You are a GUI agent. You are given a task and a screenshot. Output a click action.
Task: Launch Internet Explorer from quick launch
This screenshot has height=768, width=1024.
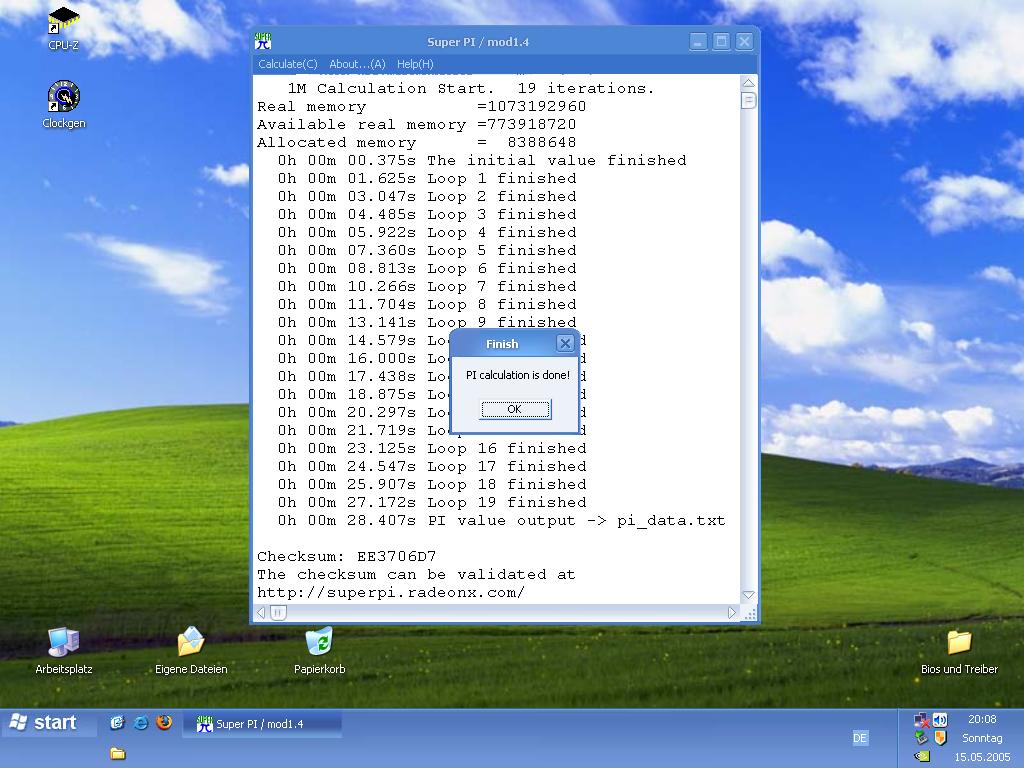[140, 722]
